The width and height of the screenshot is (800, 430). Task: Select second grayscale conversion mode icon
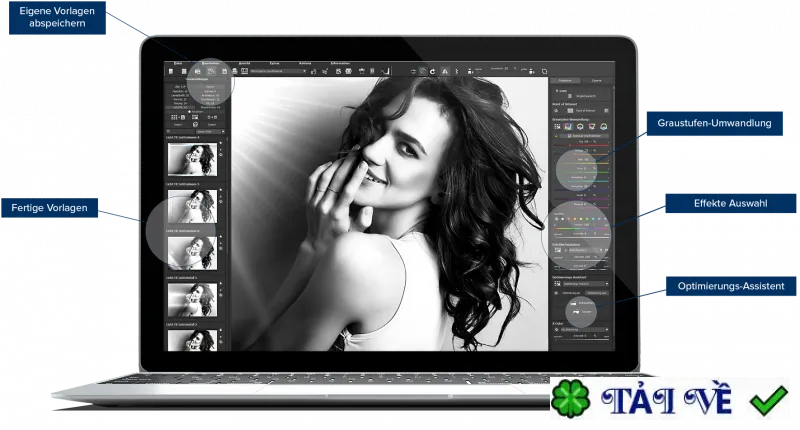click(568, 127)
